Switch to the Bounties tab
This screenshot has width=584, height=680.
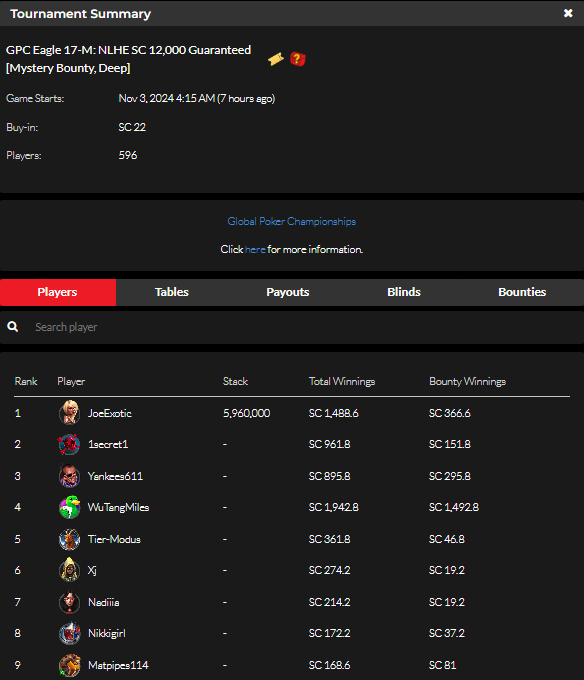click(x=522, y=292)
